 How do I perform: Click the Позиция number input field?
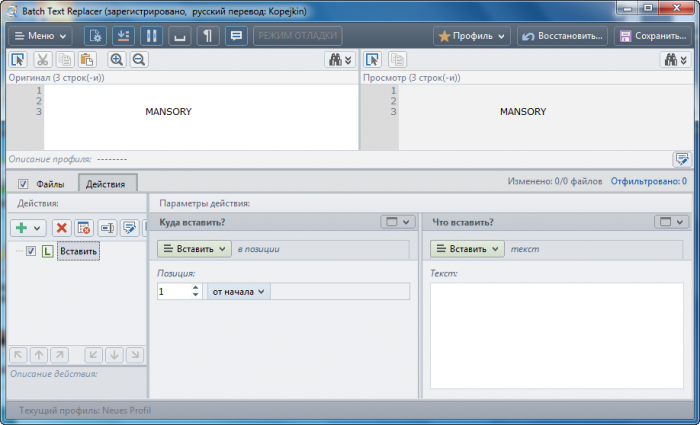174,292
